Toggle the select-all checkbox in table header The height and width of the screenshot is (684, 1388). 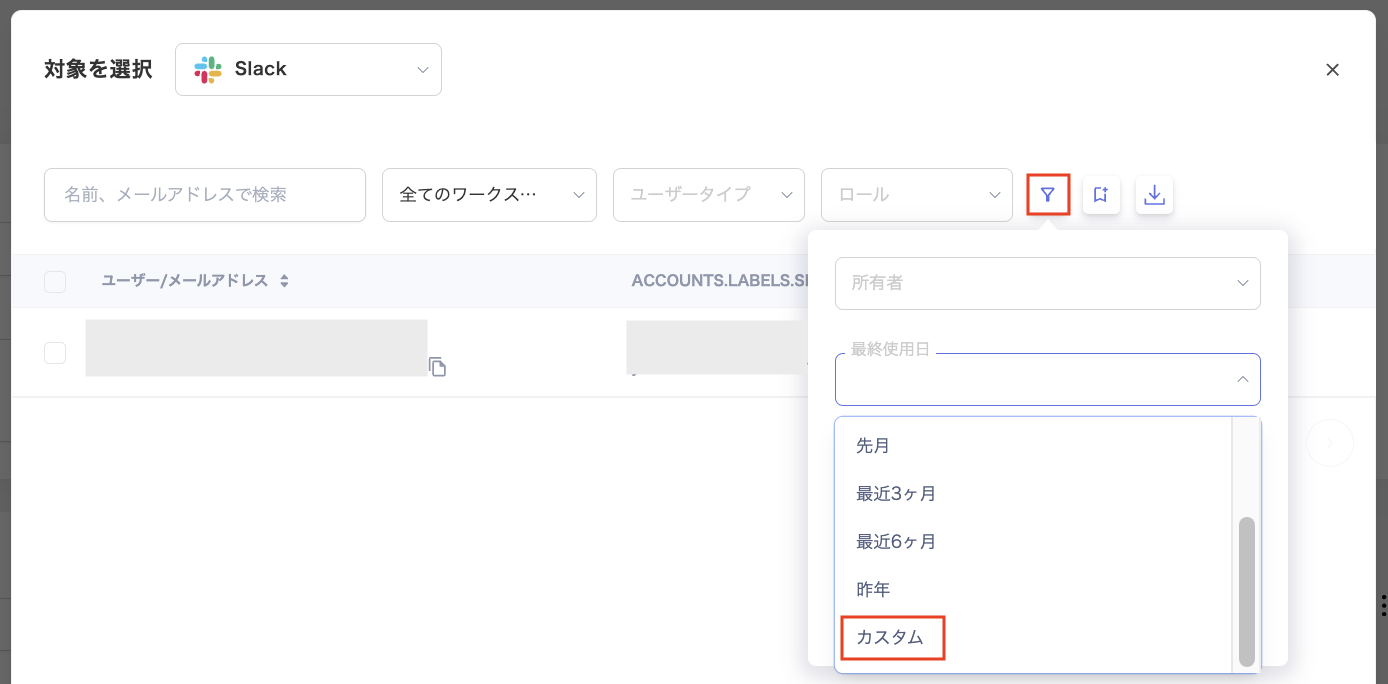click(x=55, y=282)
